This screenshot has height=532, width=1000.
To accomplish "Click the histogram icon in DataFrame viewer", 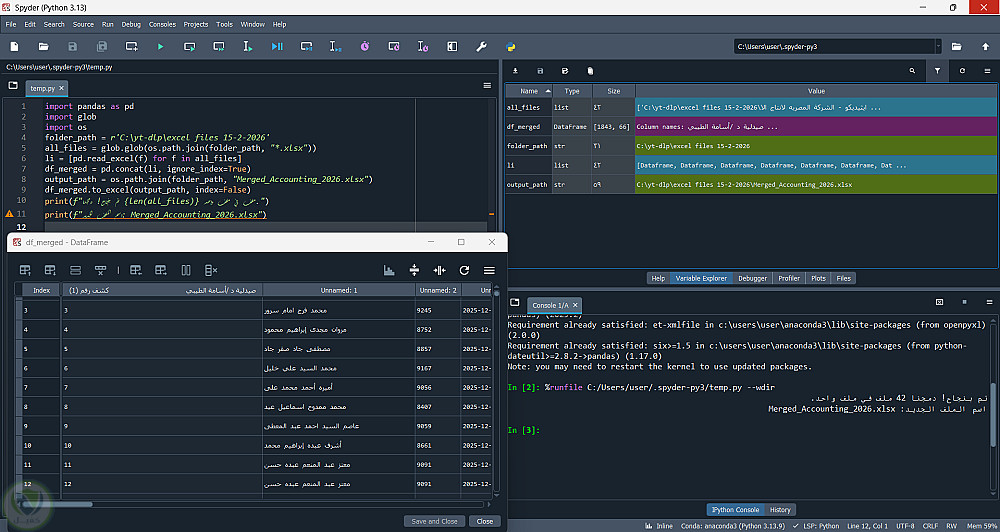I will (389, 270).
